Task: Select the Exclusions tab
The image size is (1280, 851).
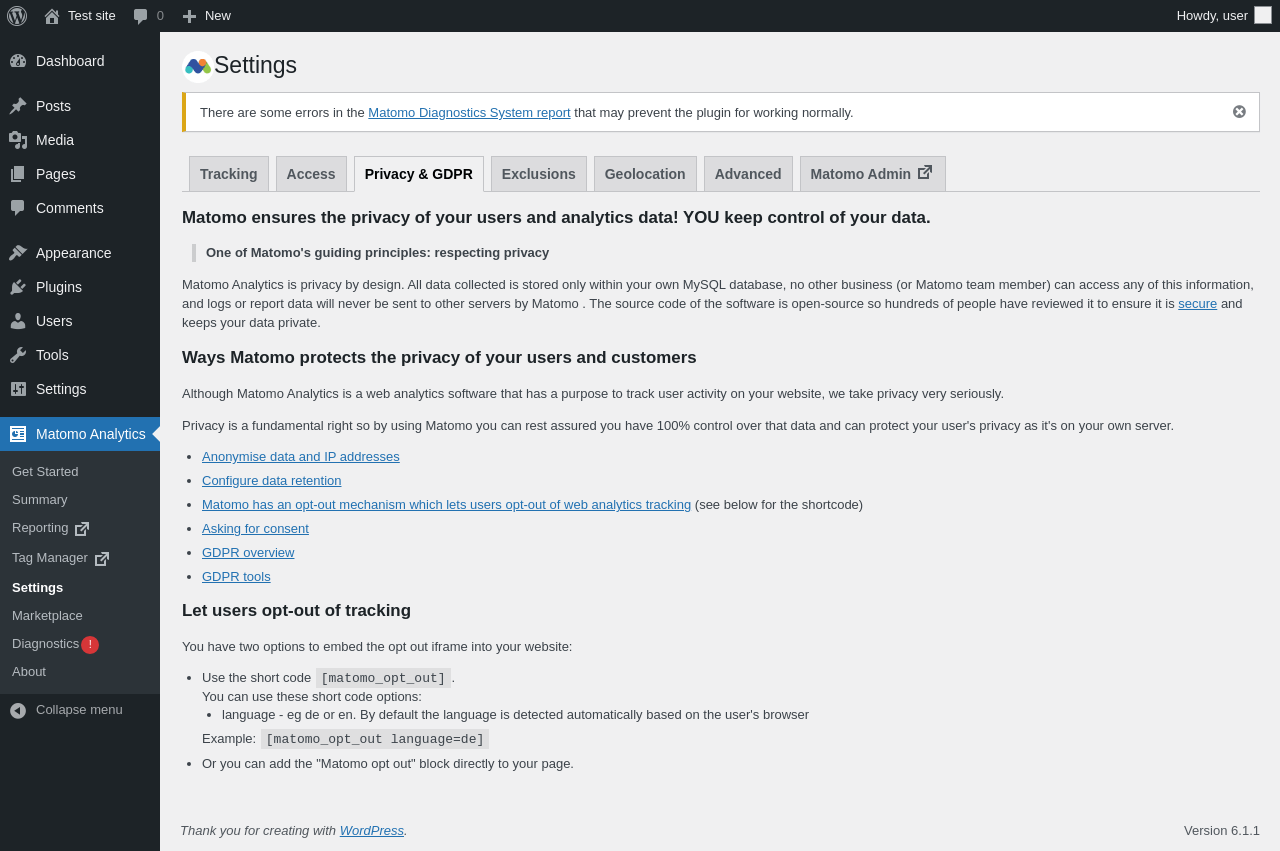Action: click(538, 174)
